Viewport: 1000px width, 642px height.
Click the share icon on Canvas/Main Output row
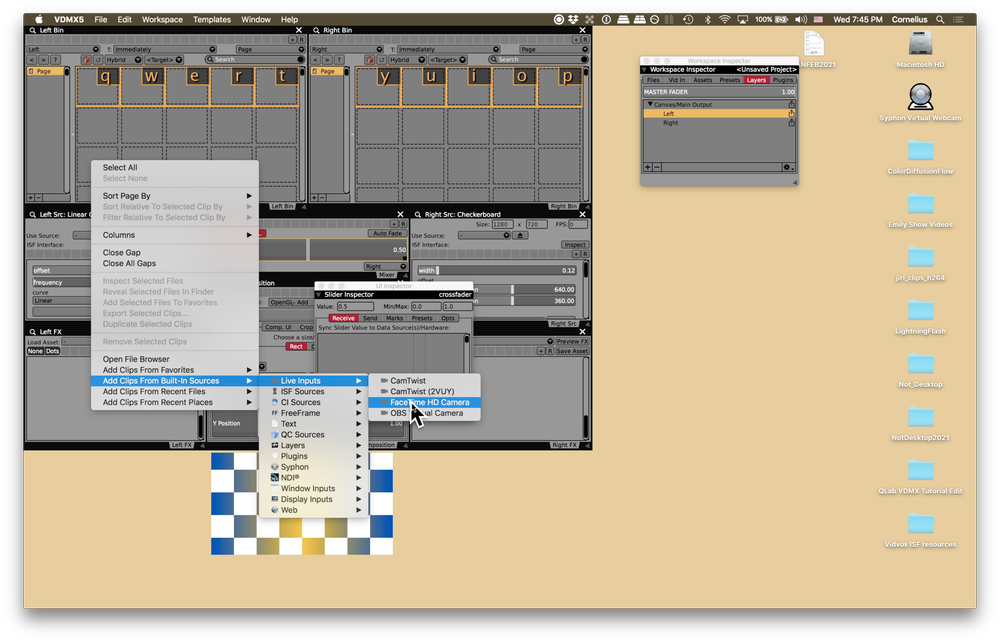tap(791, 104)
